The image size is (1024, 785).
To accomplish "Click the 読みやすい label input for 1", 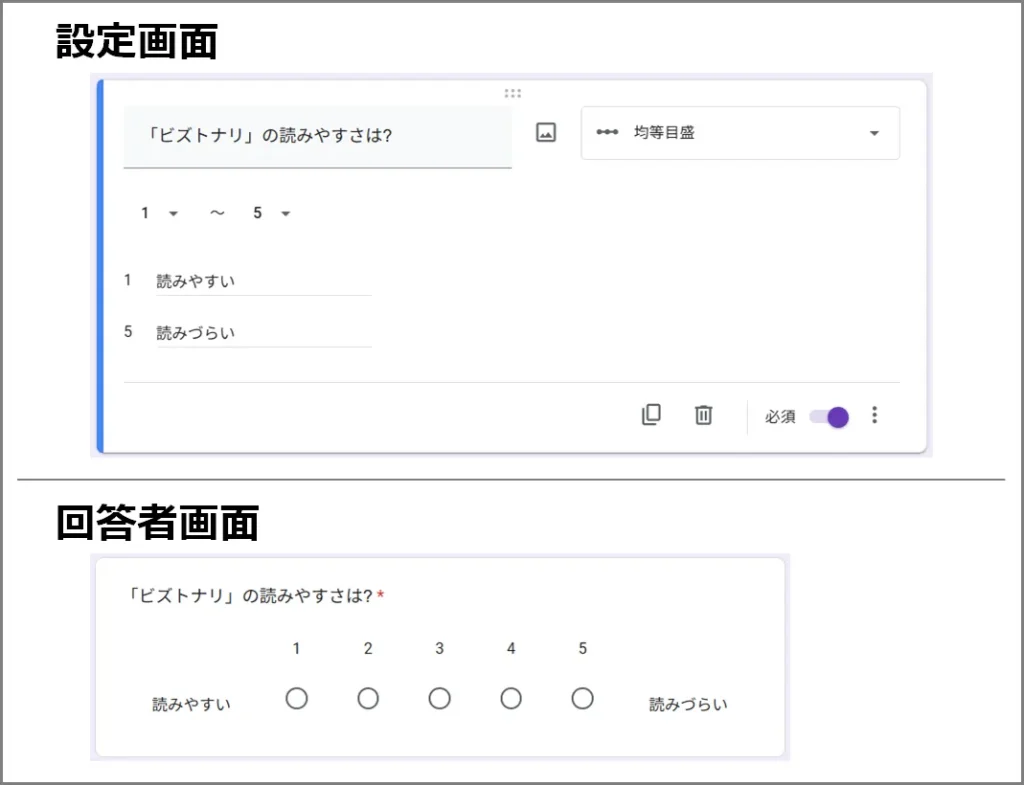I will click(262, 282).
